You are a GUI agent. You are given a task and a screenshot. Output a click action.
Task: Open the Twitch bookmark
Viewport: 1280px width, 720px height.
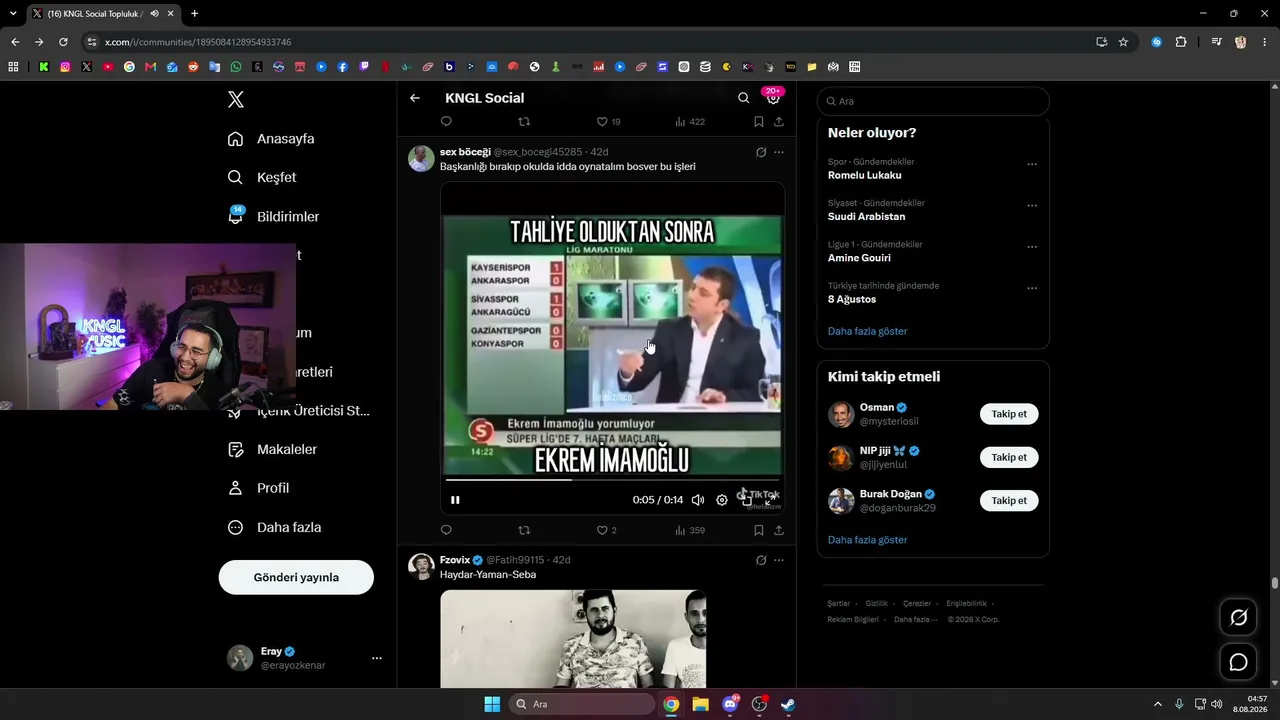[x=364, y=67]
